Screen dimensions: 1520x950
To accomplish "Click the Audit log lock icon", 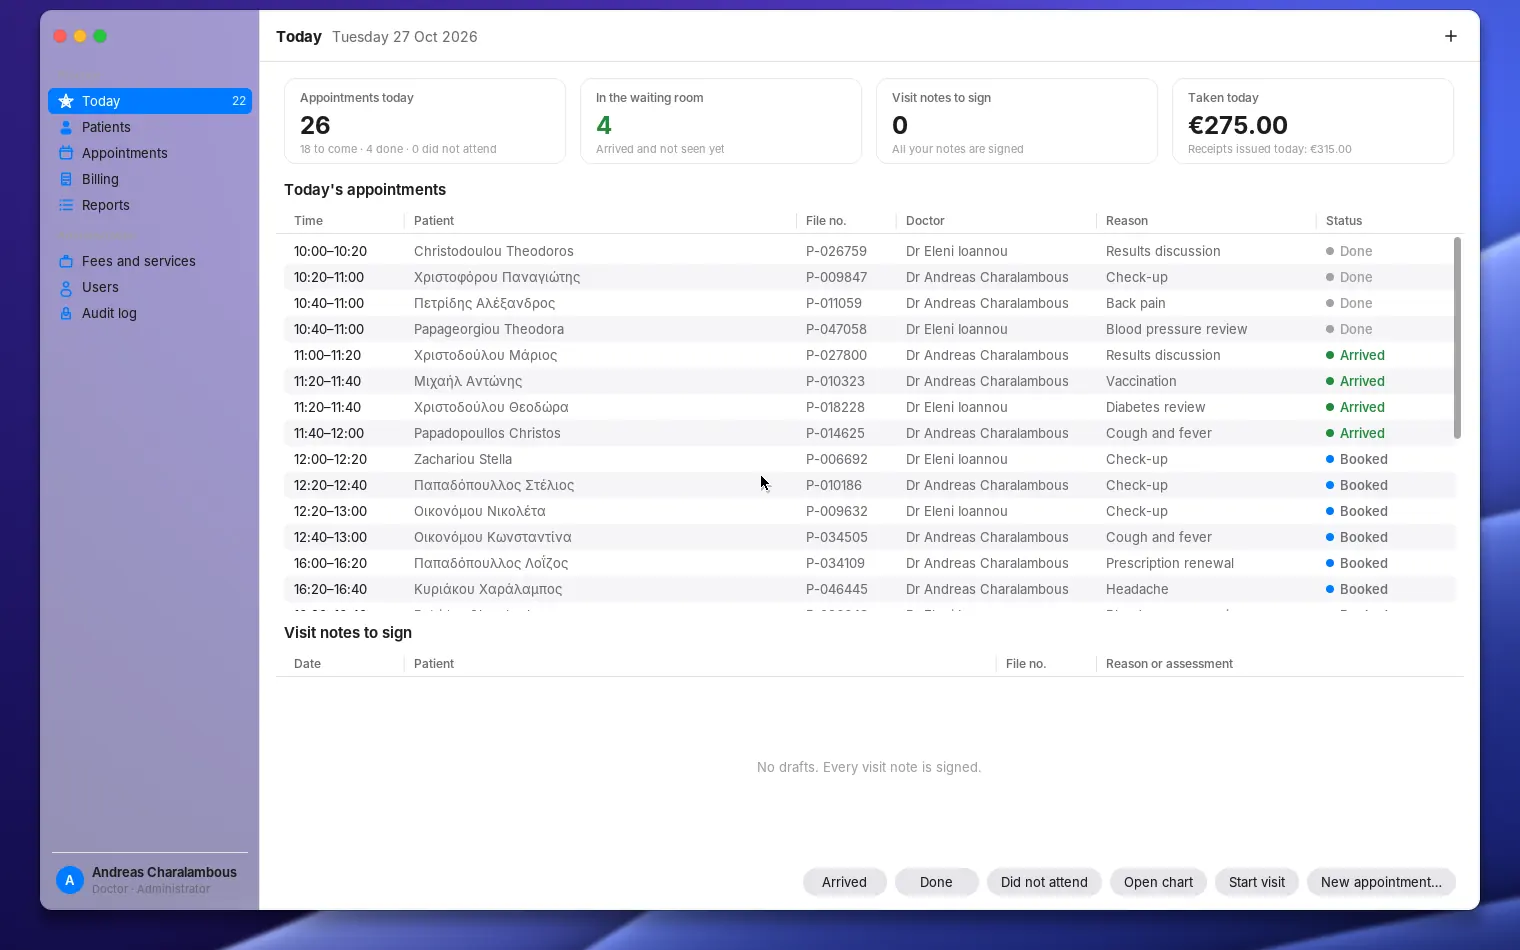I will click(x=66, y=313).
